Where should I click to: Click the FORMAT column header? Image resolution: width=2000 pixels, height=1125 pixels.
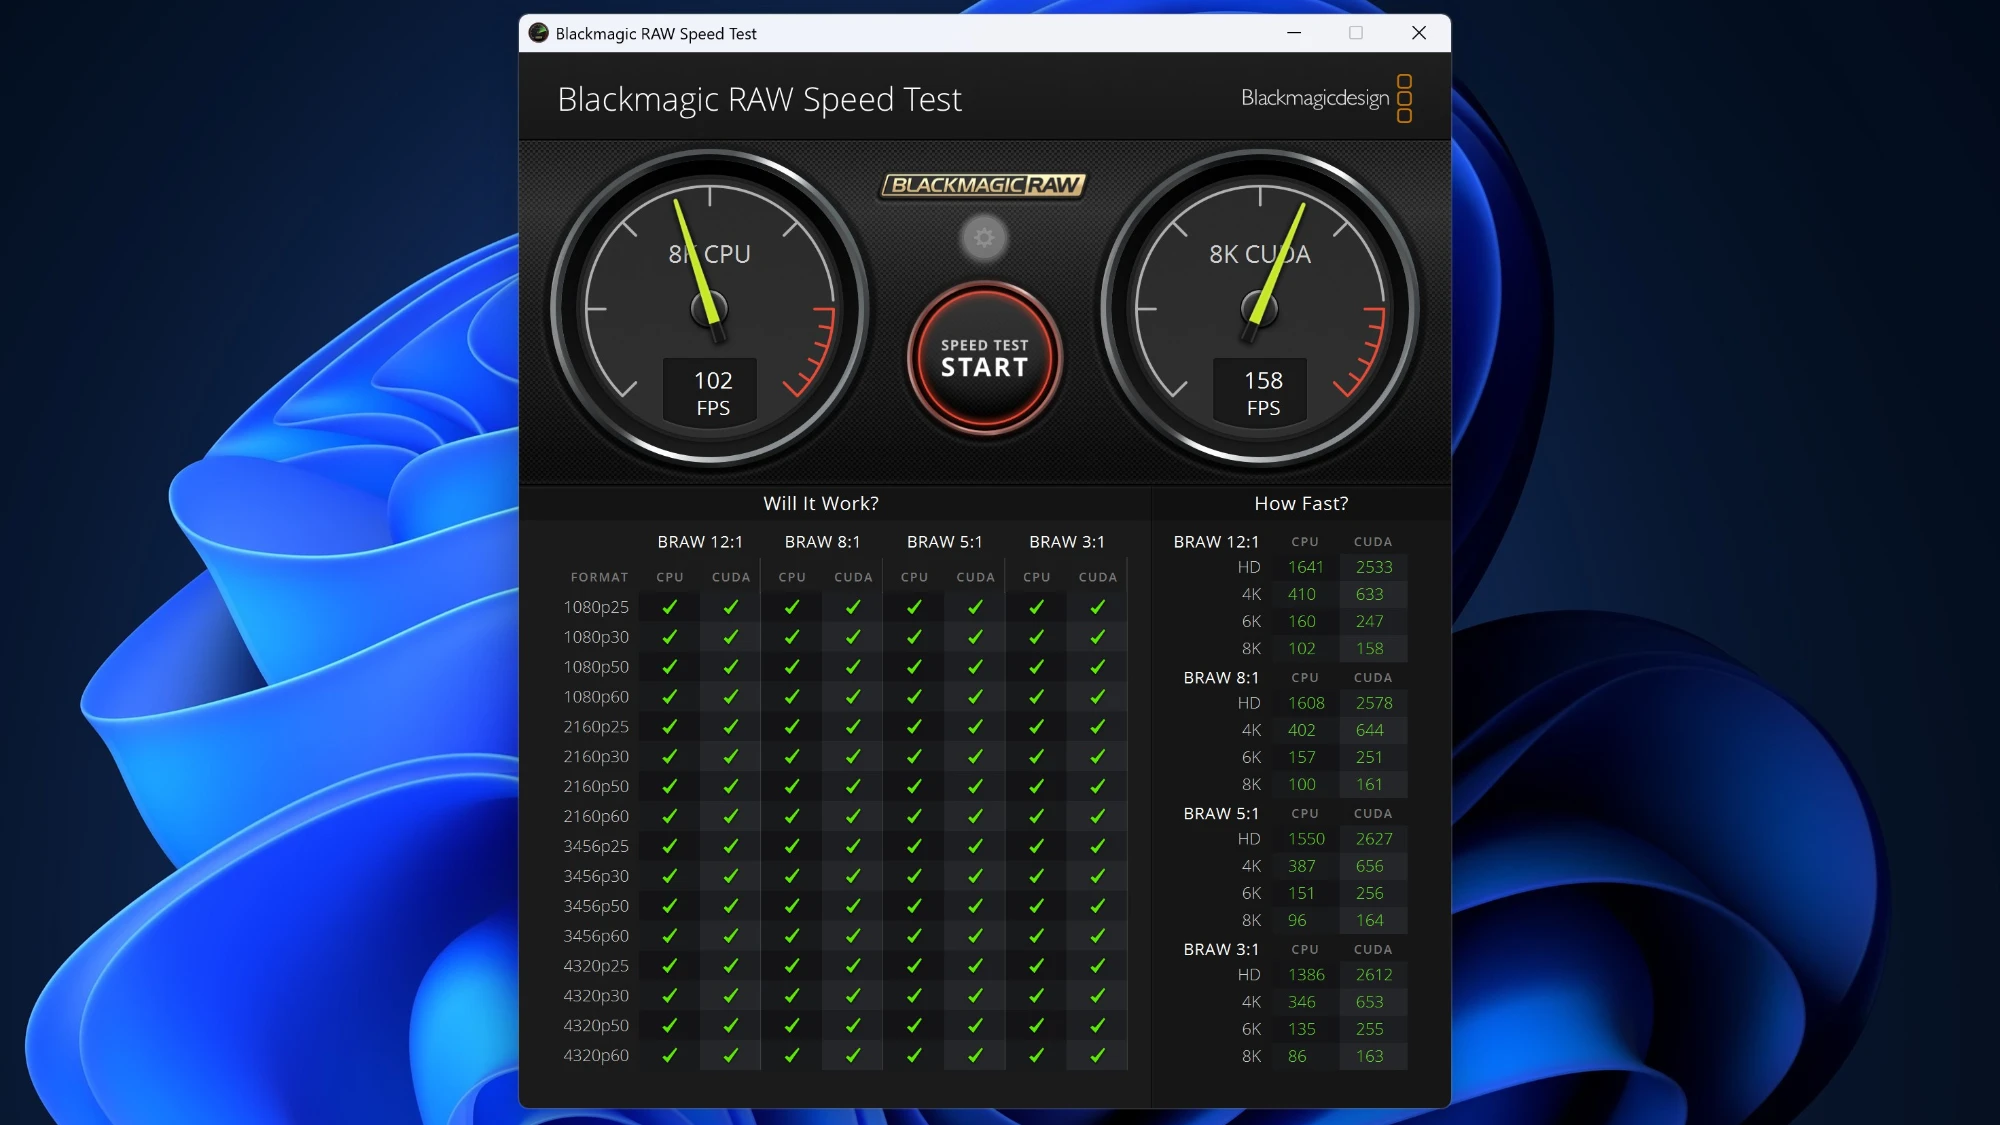coord(599,577)
